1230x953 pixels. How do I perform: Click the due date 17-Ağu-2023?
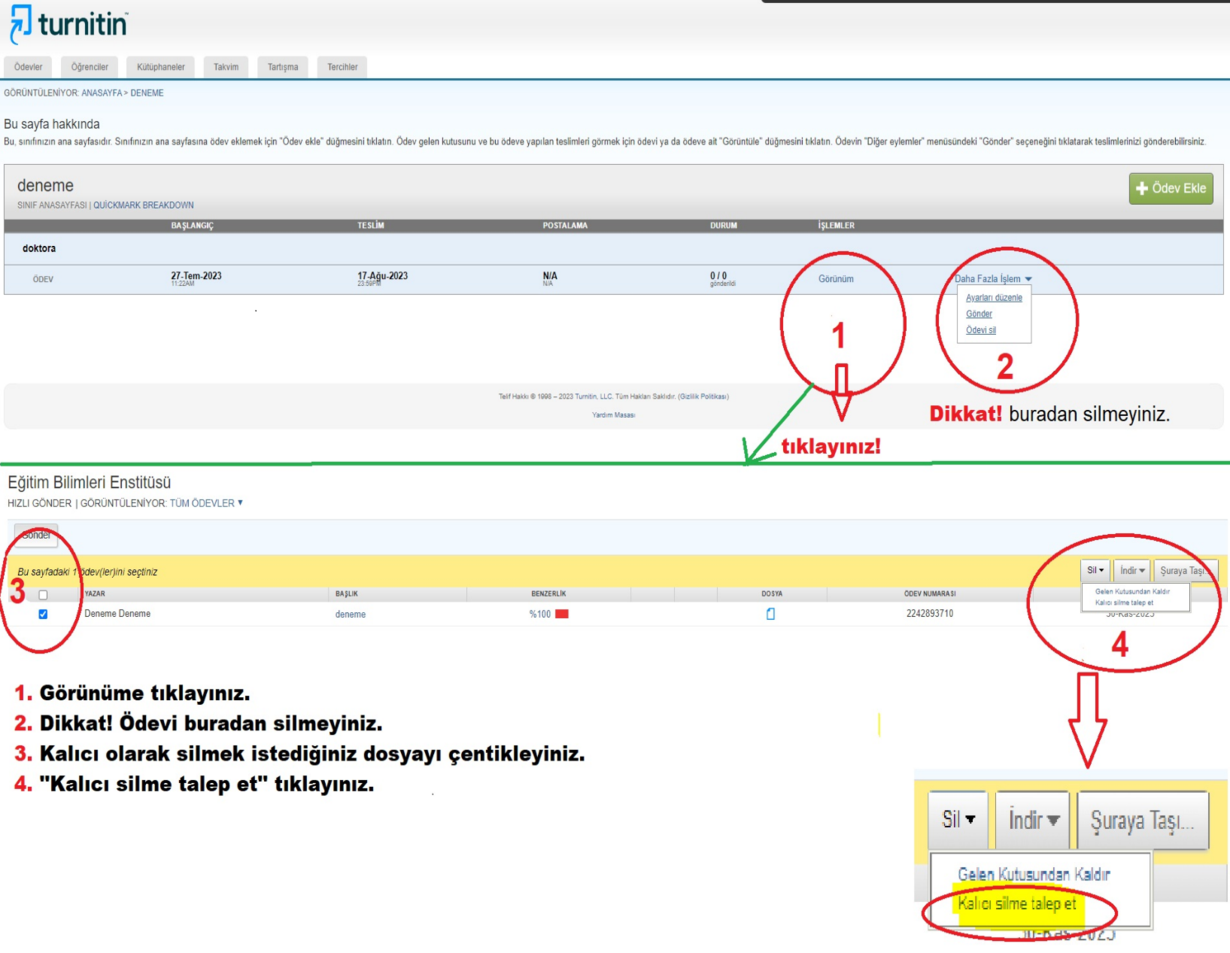(382, 275)
